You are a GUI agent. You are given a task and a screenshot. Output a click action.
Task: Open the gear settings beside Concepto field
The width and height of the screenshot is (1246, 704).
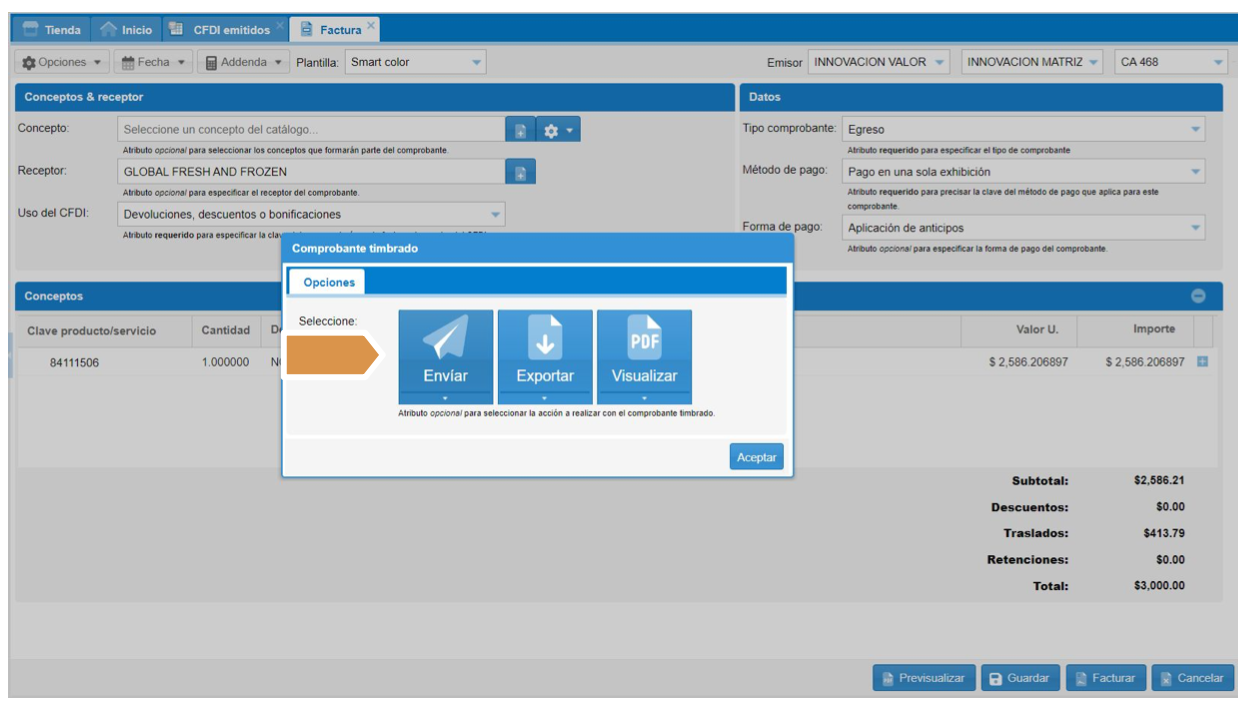pos(558,130)
